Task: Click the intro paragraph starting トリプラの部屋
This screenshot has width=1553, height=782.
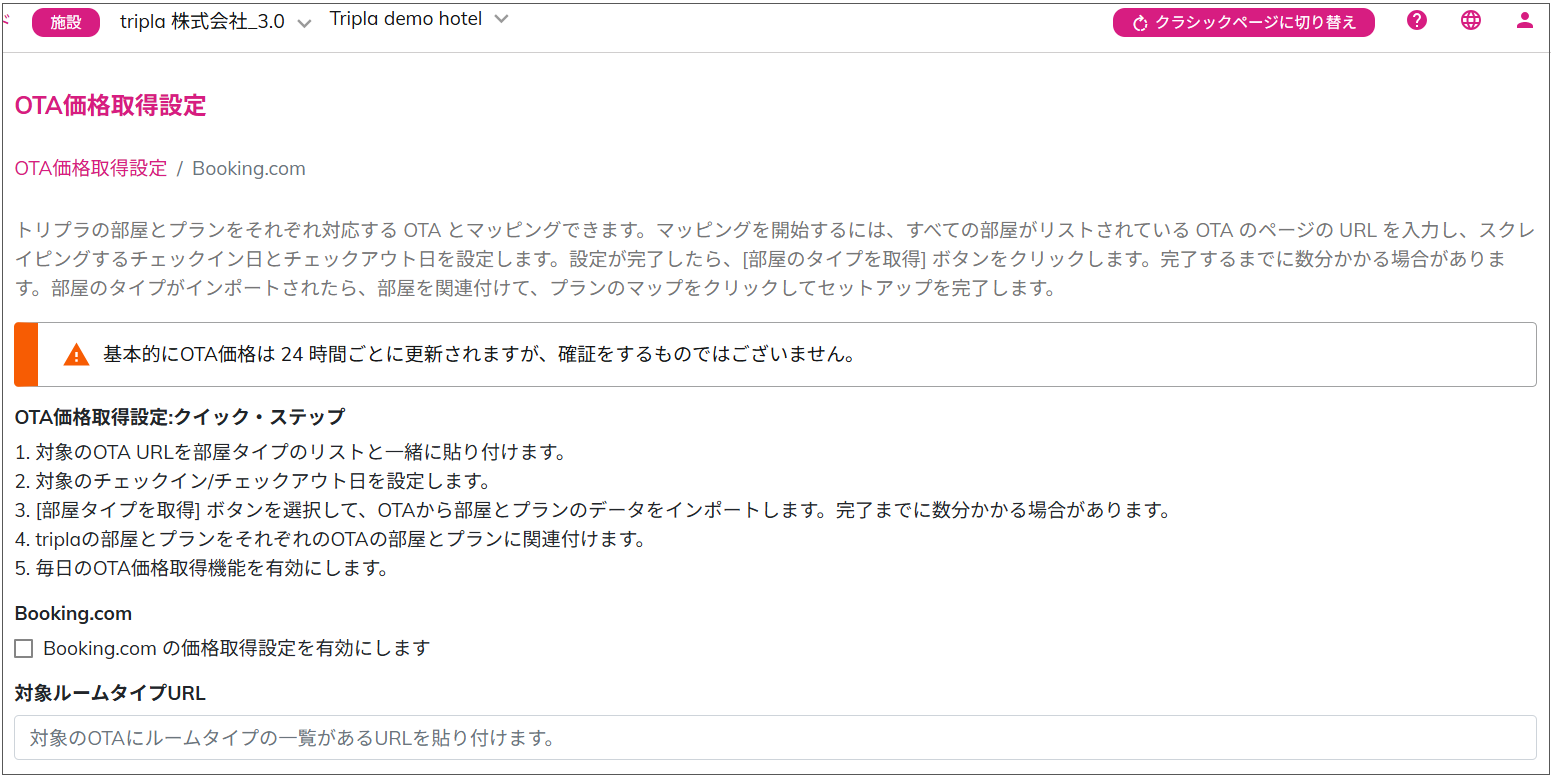Action: tap(775, 259)
